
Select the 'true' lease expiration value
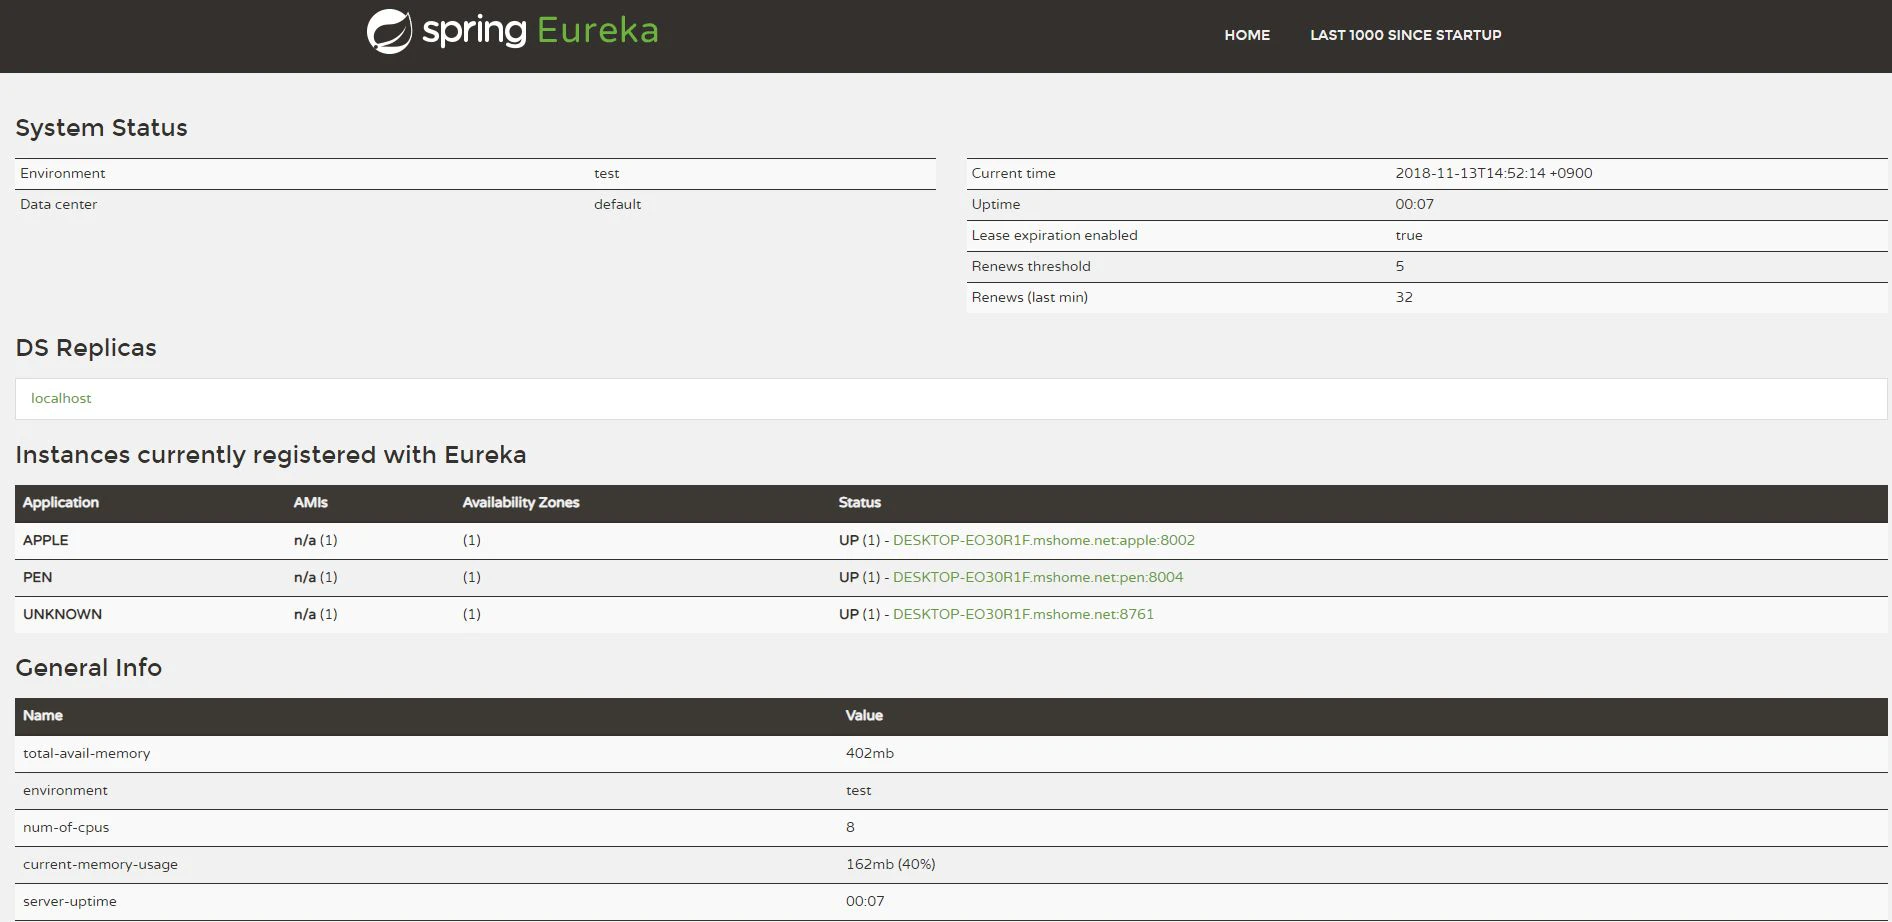click(x=1409, y=235)
